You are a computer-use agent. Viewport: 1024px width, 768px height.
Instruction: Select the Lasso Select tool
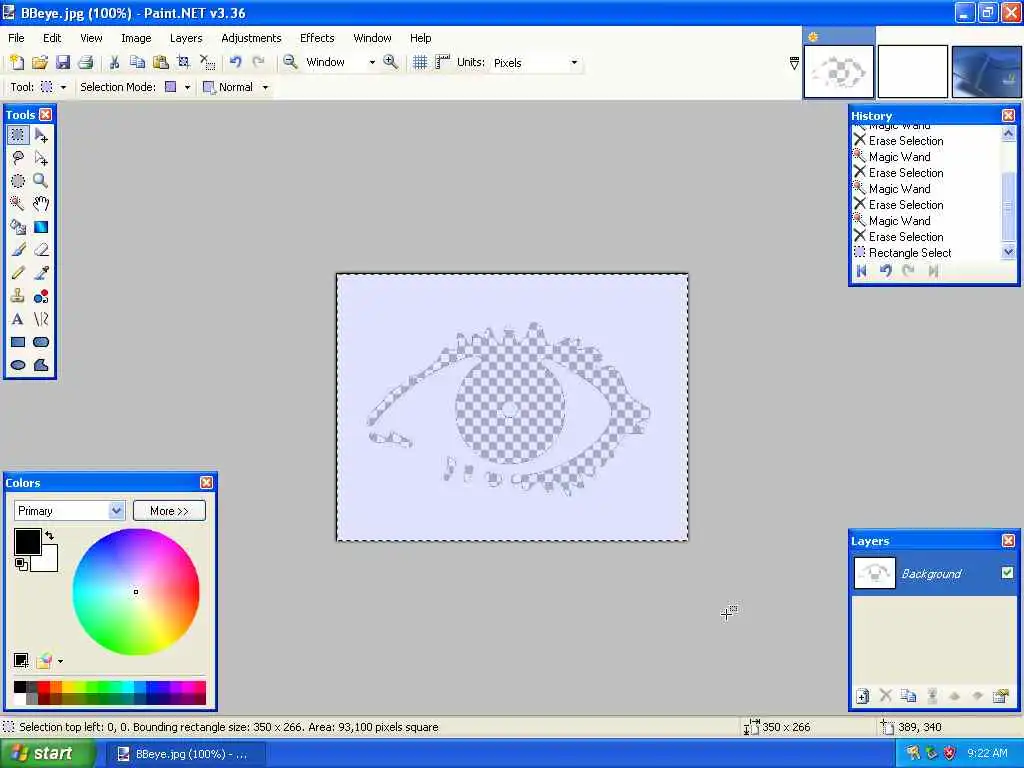[18, 158]
